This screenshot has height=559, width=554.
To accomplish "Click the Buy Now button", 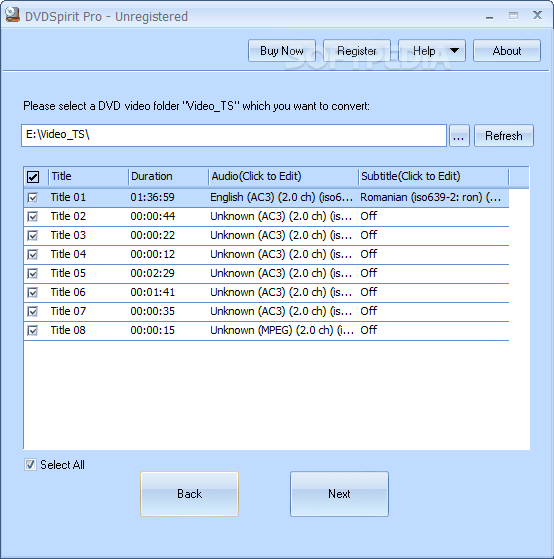I will (282, 51).
